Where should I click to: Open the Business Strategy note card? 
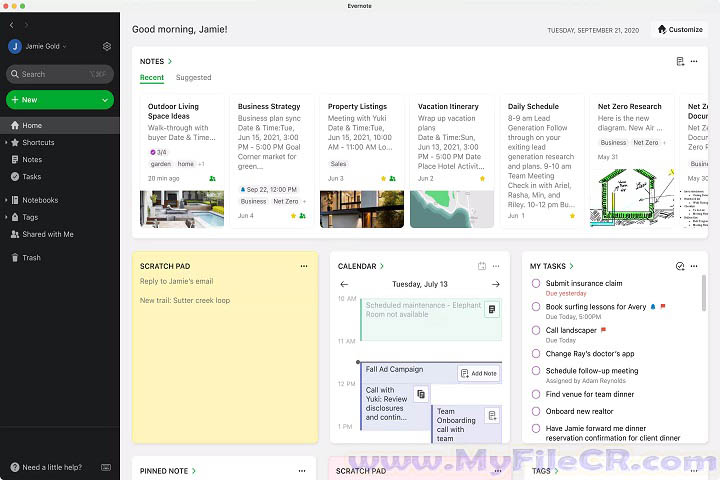[272, 161]
